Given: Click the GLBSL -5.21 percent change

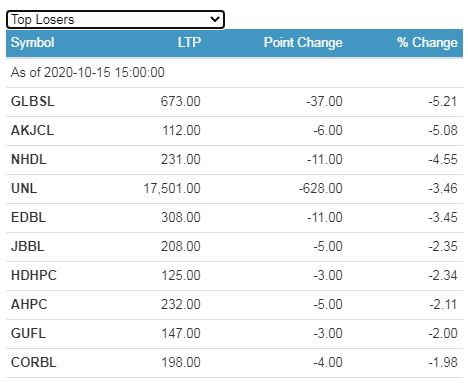Looking at the screenshot, I should tap(443, 101).
